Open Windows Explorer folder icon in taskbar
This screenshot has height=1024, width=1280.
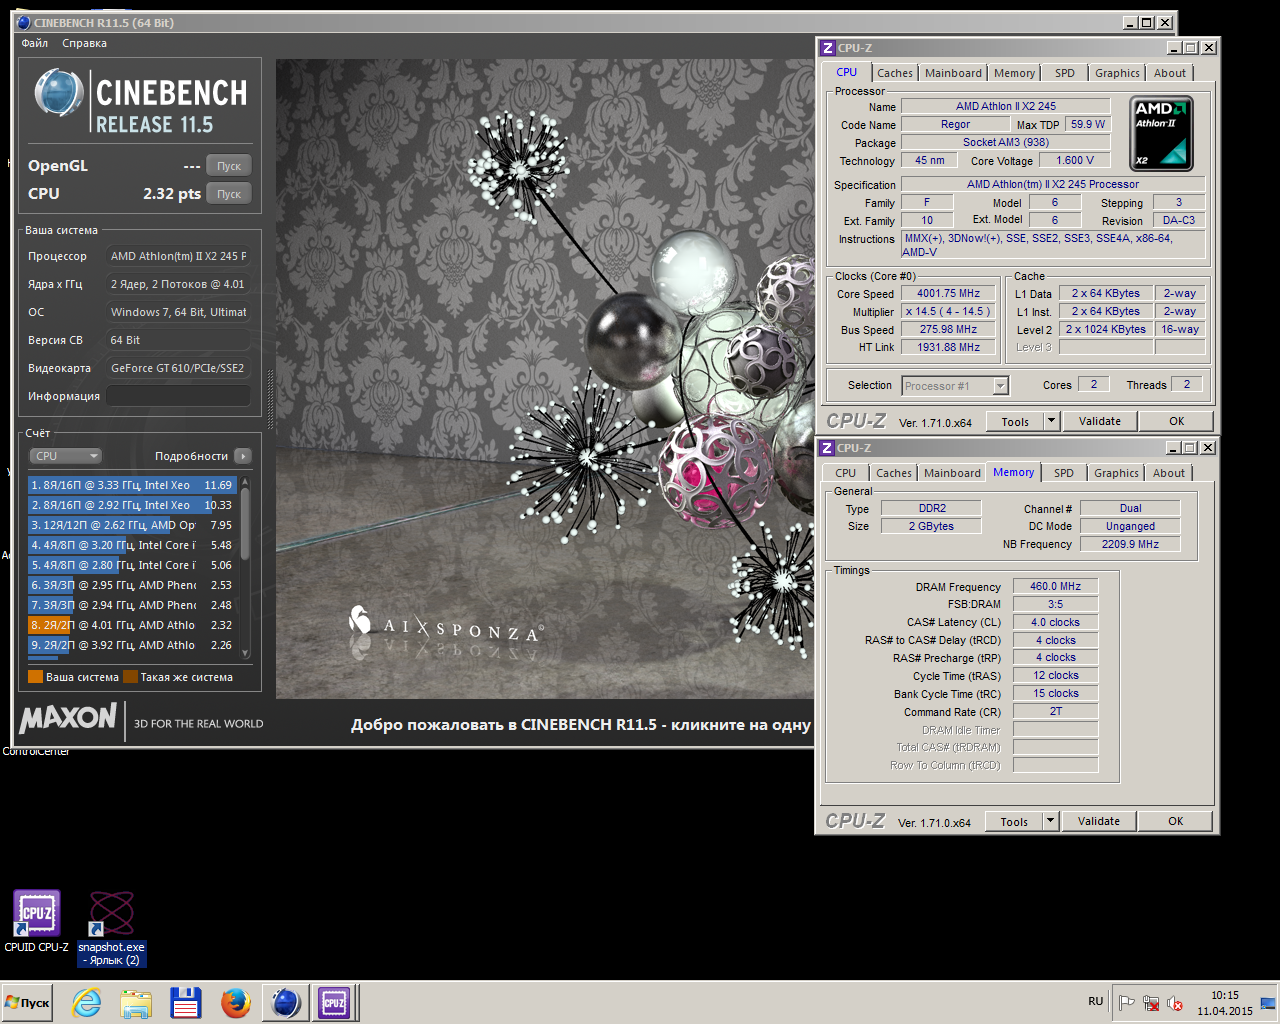136,1002
